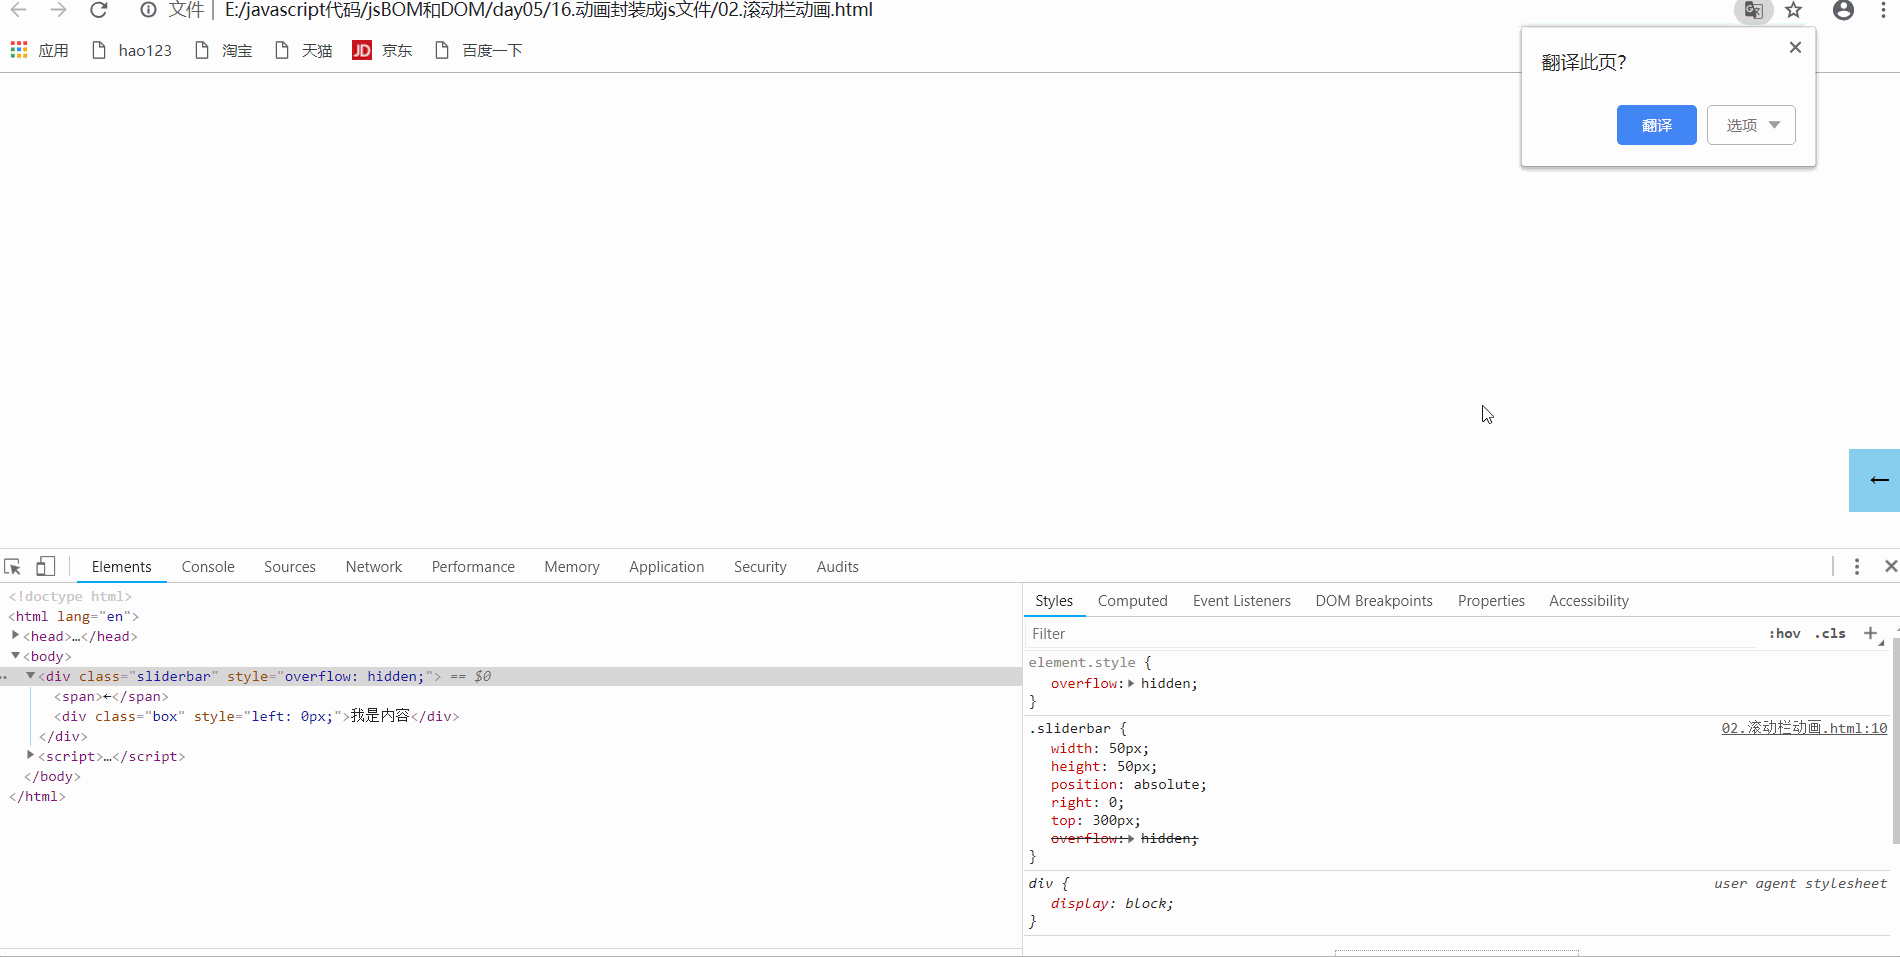The height and width of the screenshot is (957, 1900).
Task: Add a new style rule with plus icon
Action: point(1871,633)
